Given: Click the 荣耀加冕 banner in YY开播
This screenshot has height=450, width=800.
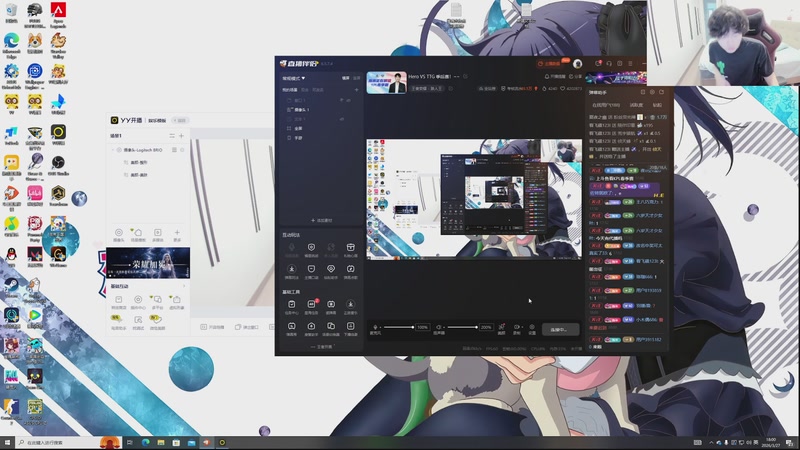Looking at the screenshot, I should [148, 263].
